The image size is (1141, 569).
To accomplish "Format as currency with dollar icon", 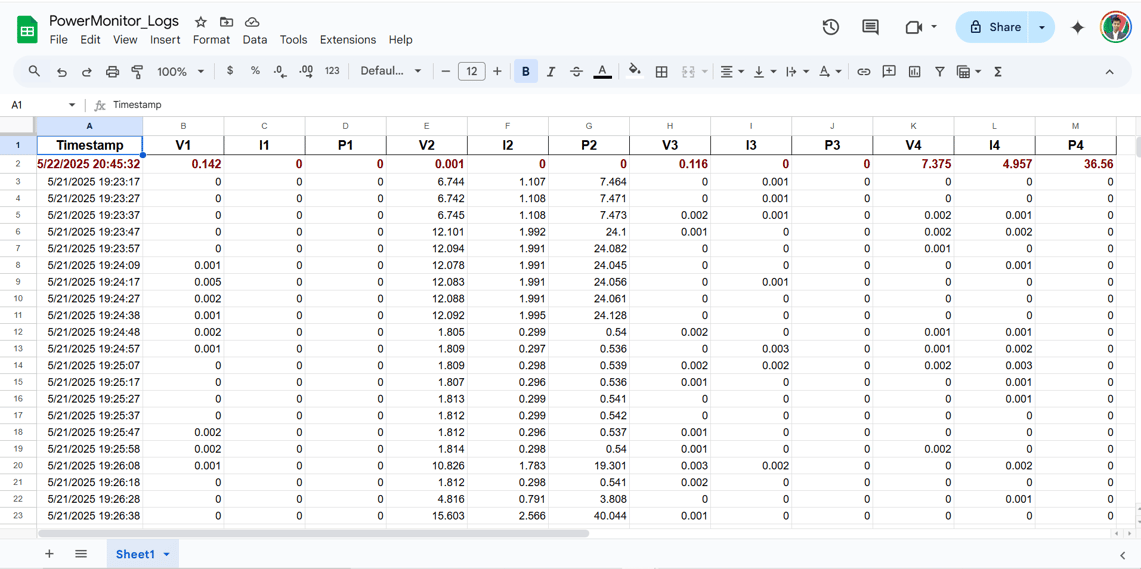I will coord(230,71).
